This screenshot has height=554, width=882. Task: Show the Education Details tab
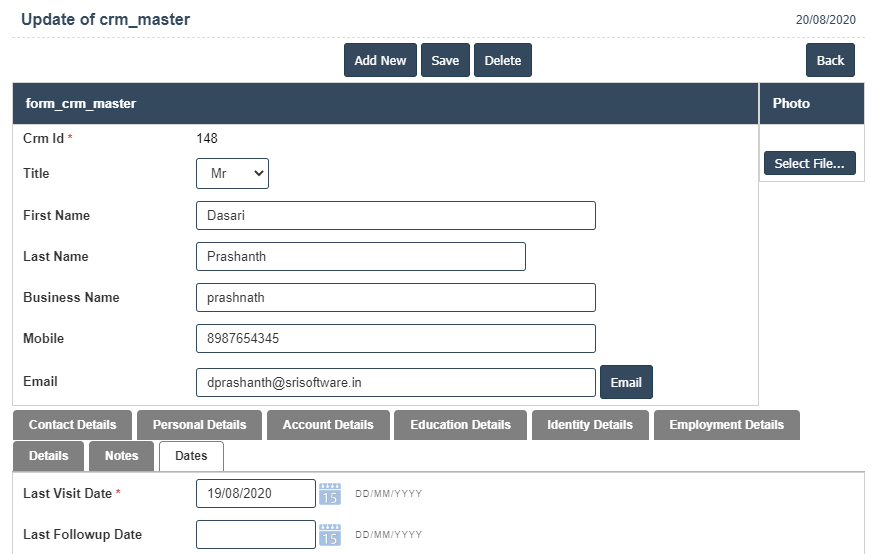460,425
